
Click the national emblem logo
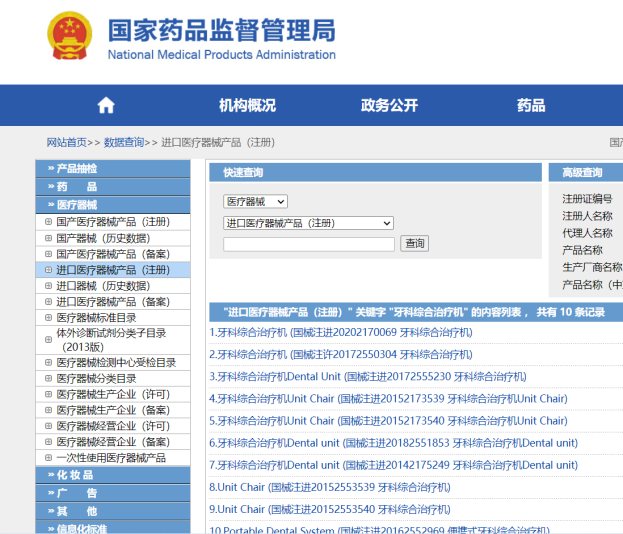[70, 36]
